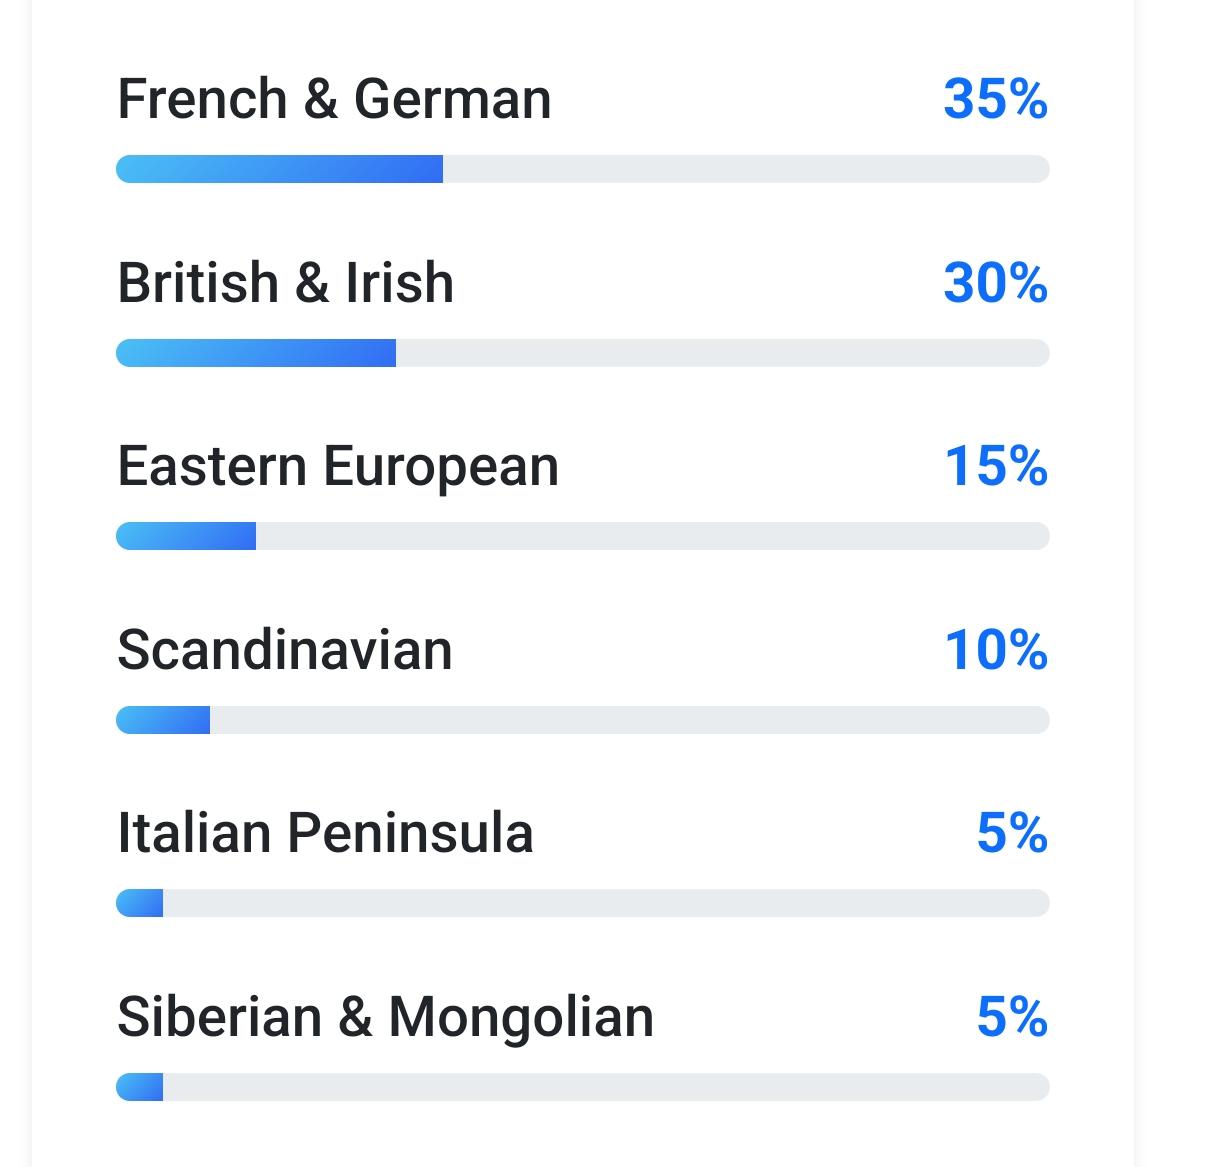Click the Eastern European progress bar's blue fill
Screen dimensions: 1219x1167
(x=186, y=536)
